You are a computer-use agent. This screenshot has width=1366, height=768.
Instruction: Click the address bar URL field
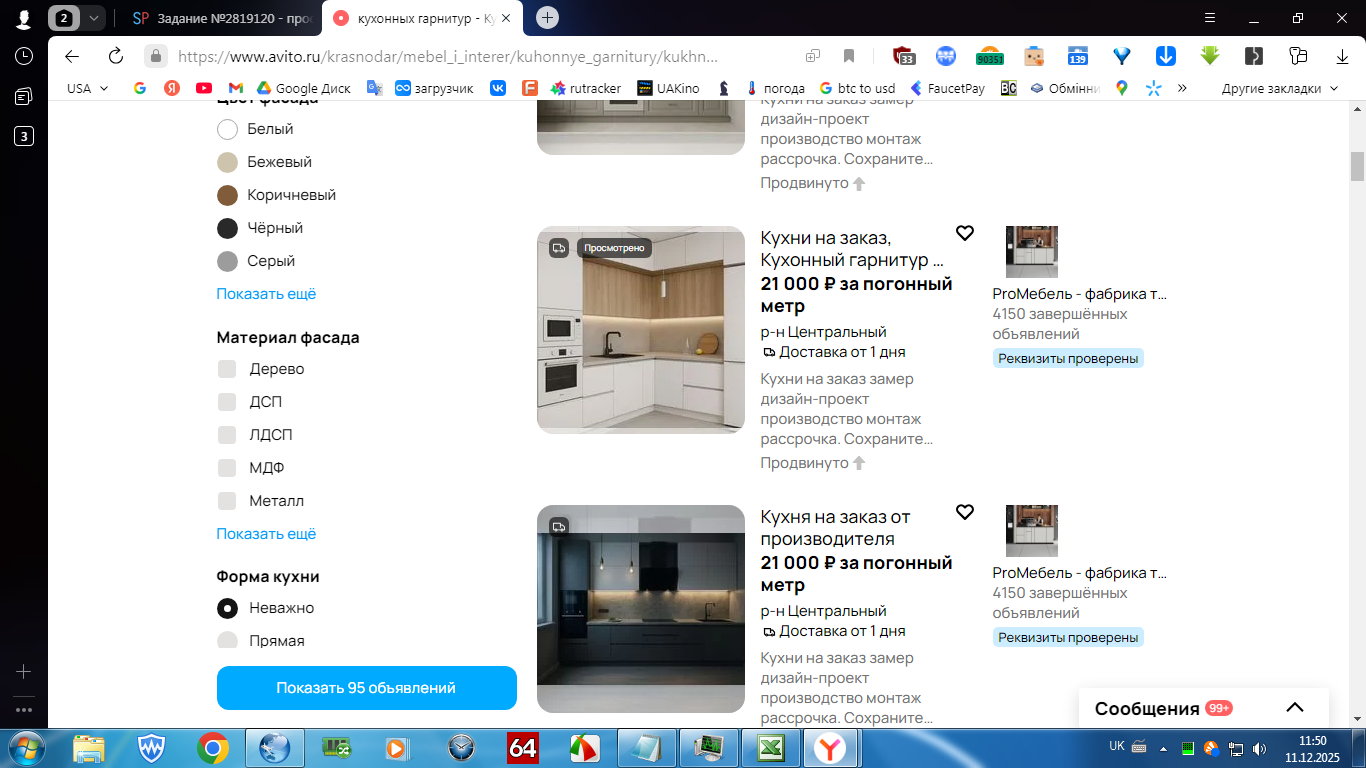point(447,56)
